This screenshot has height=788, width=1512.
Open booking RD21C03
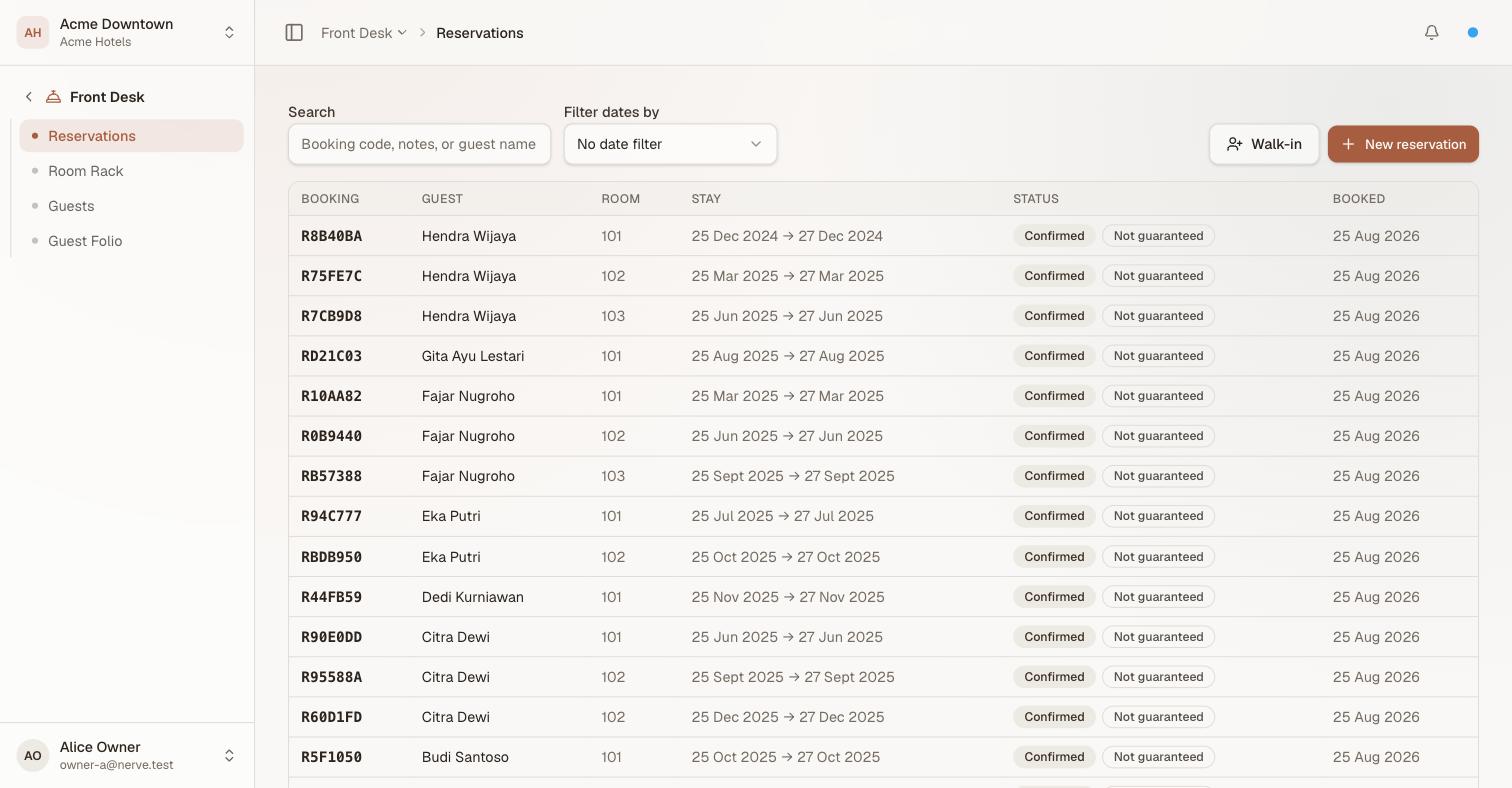(x=331, y=356)
